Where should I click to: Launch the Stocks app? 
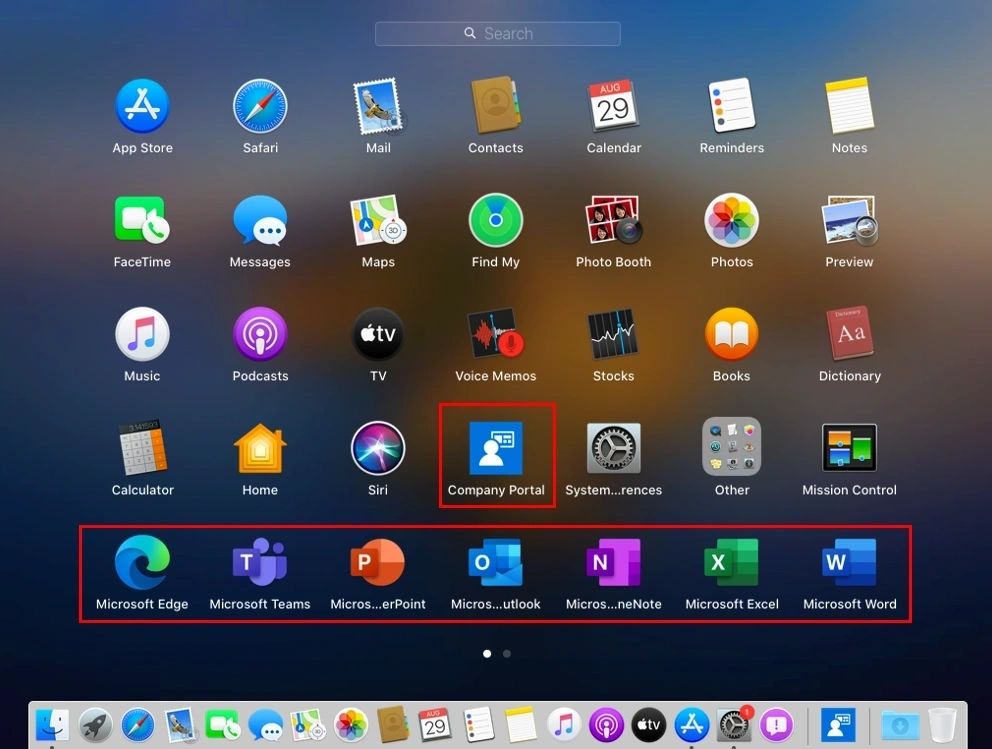614,334
